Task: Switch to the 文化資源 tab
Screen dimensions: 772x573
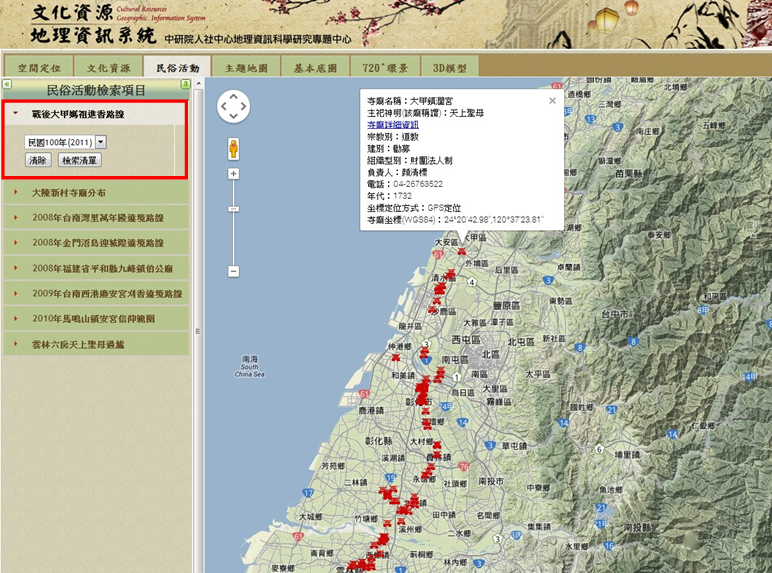Action: (x=107, y=68)
